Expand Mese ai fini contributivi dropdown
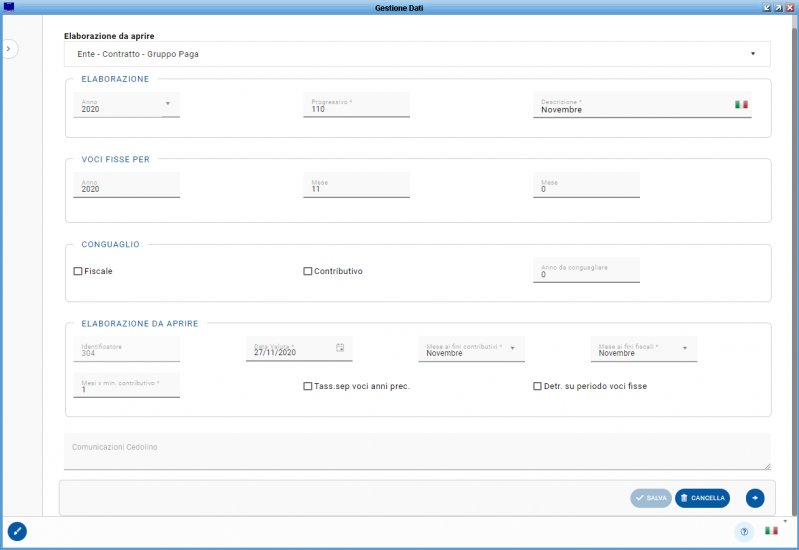 [x=512, y=348]
